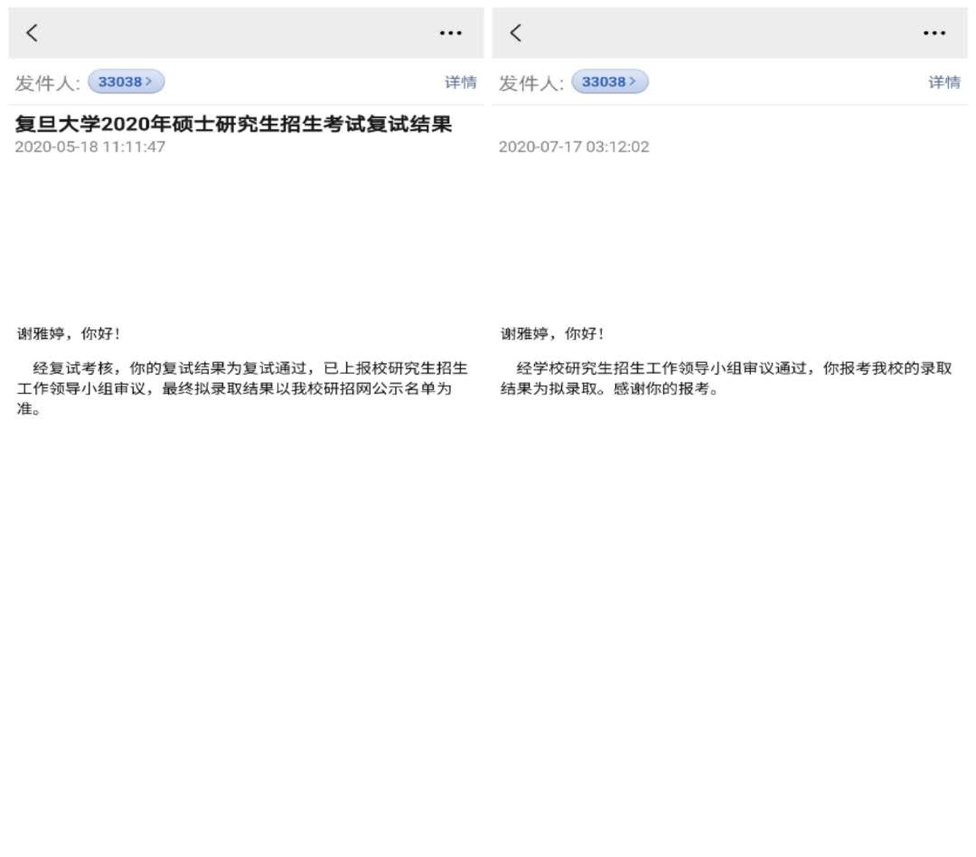Open more options in the right email header
976x857 pixels.
[x=934, y=33]
